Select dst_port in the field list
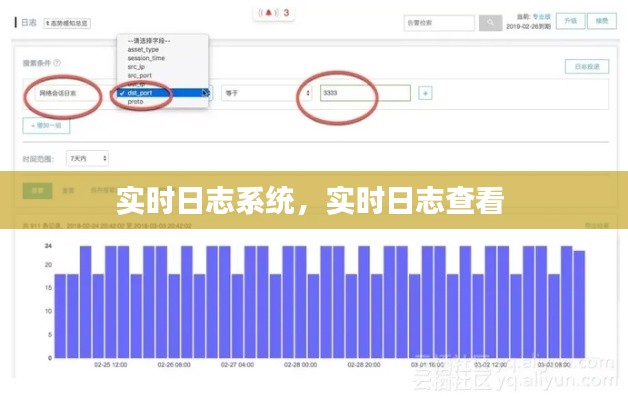Image resolution: width=628 pixels, height=400 pixels. [139, 92]
